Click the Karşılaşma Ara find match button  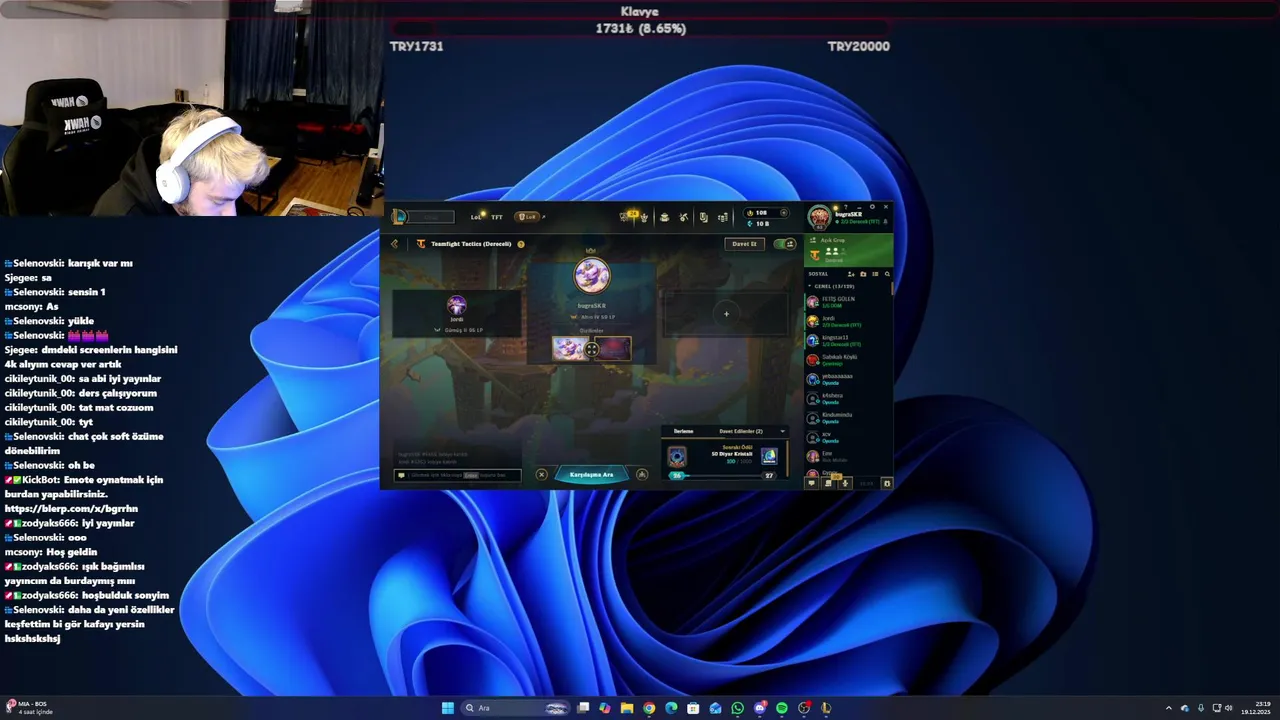(x=592, y=474)
